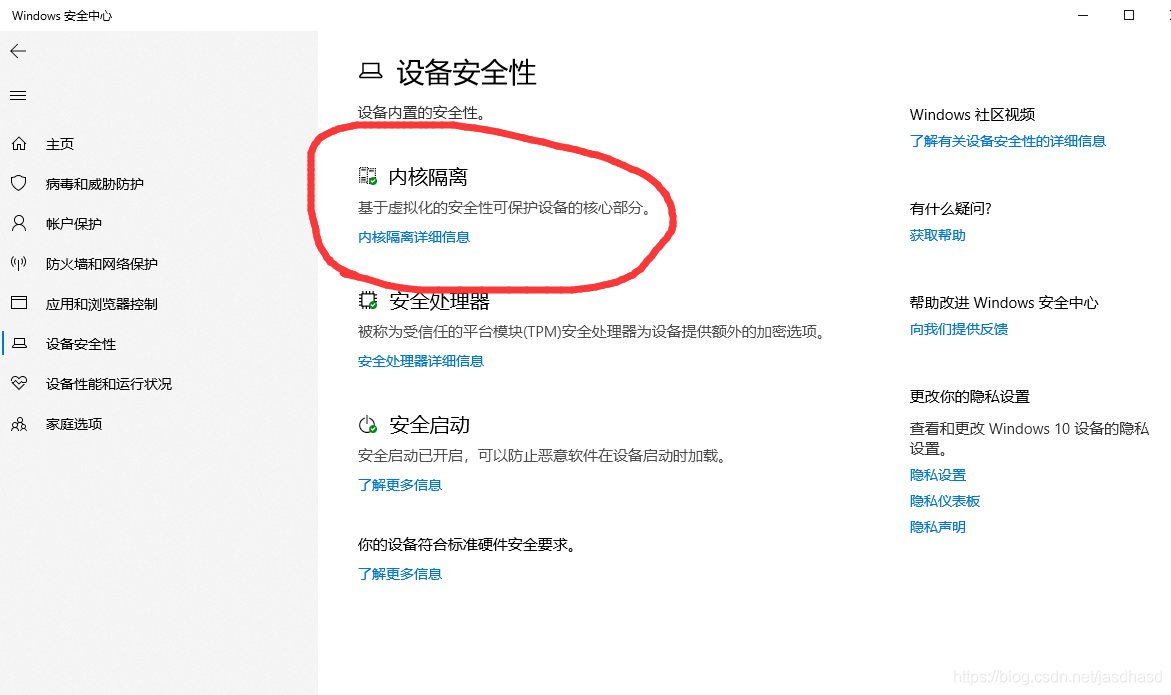
Task: Open 安全处理器详细信息 link
Action: 420,361
